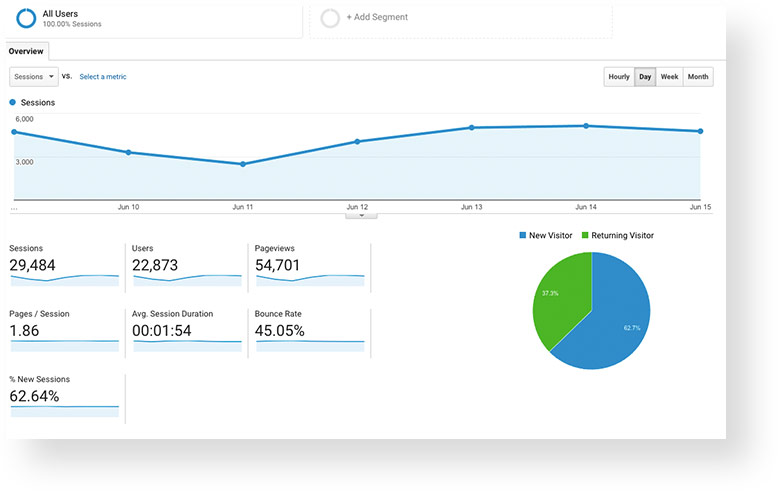Image resolution: width=778 pixels, height=491 pixels.
Task: Click the Jun 11 data point on chart
Action: [x=243, y=164]
